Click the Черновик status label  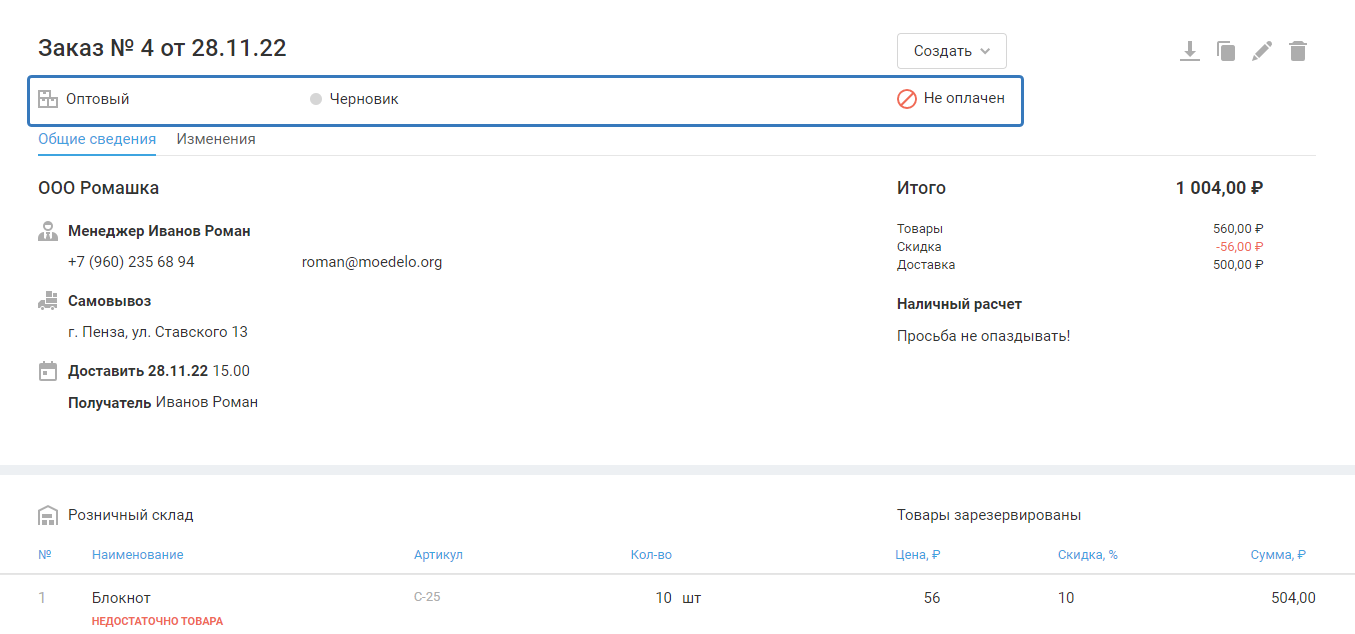[x=365, y=99]
